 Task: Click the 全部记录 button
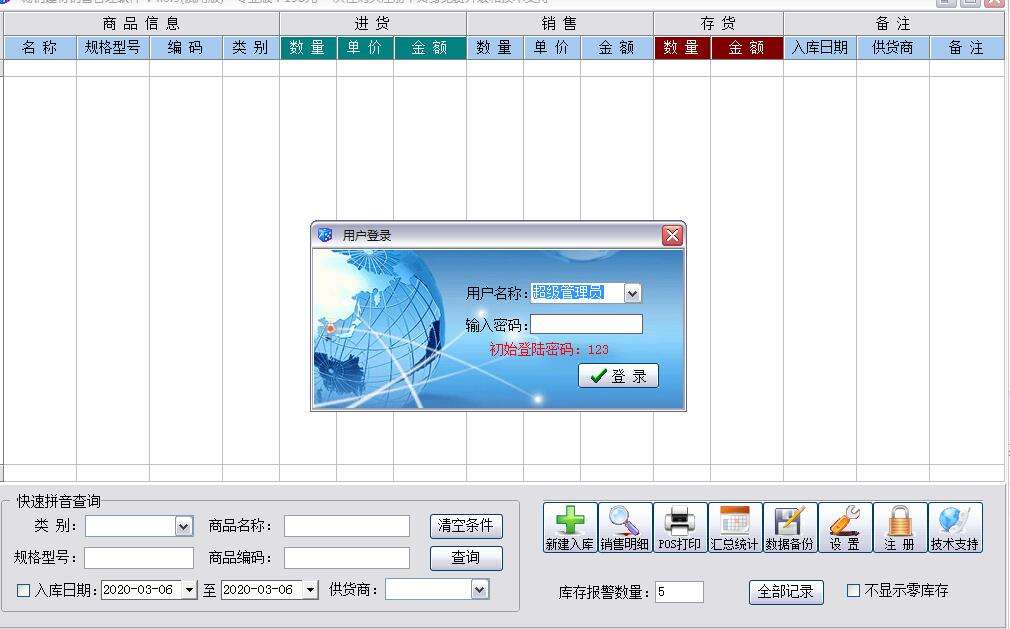pos(786,592)
